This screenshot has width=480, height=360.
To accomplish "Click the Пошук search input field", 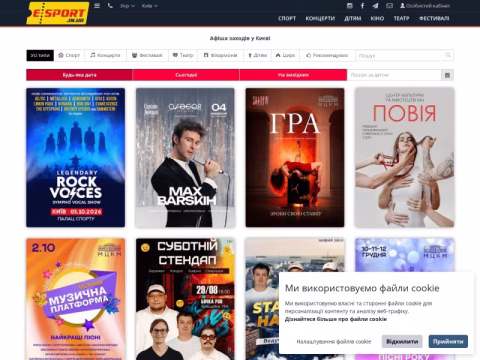I will 404,55.
